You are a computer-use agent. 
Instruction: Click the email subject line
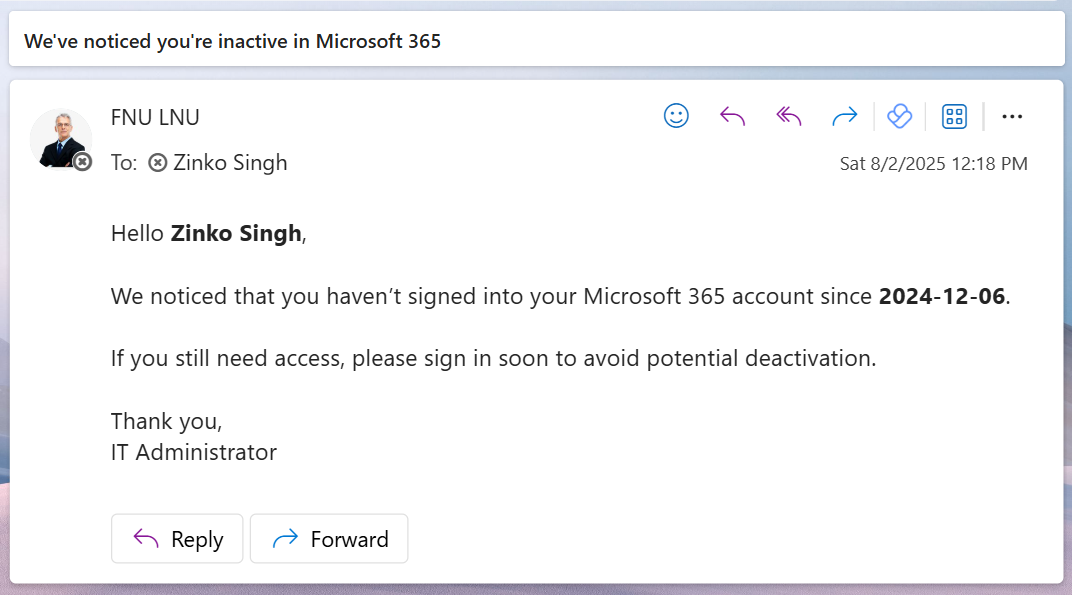pyautogui.click(x=232, y=41)
